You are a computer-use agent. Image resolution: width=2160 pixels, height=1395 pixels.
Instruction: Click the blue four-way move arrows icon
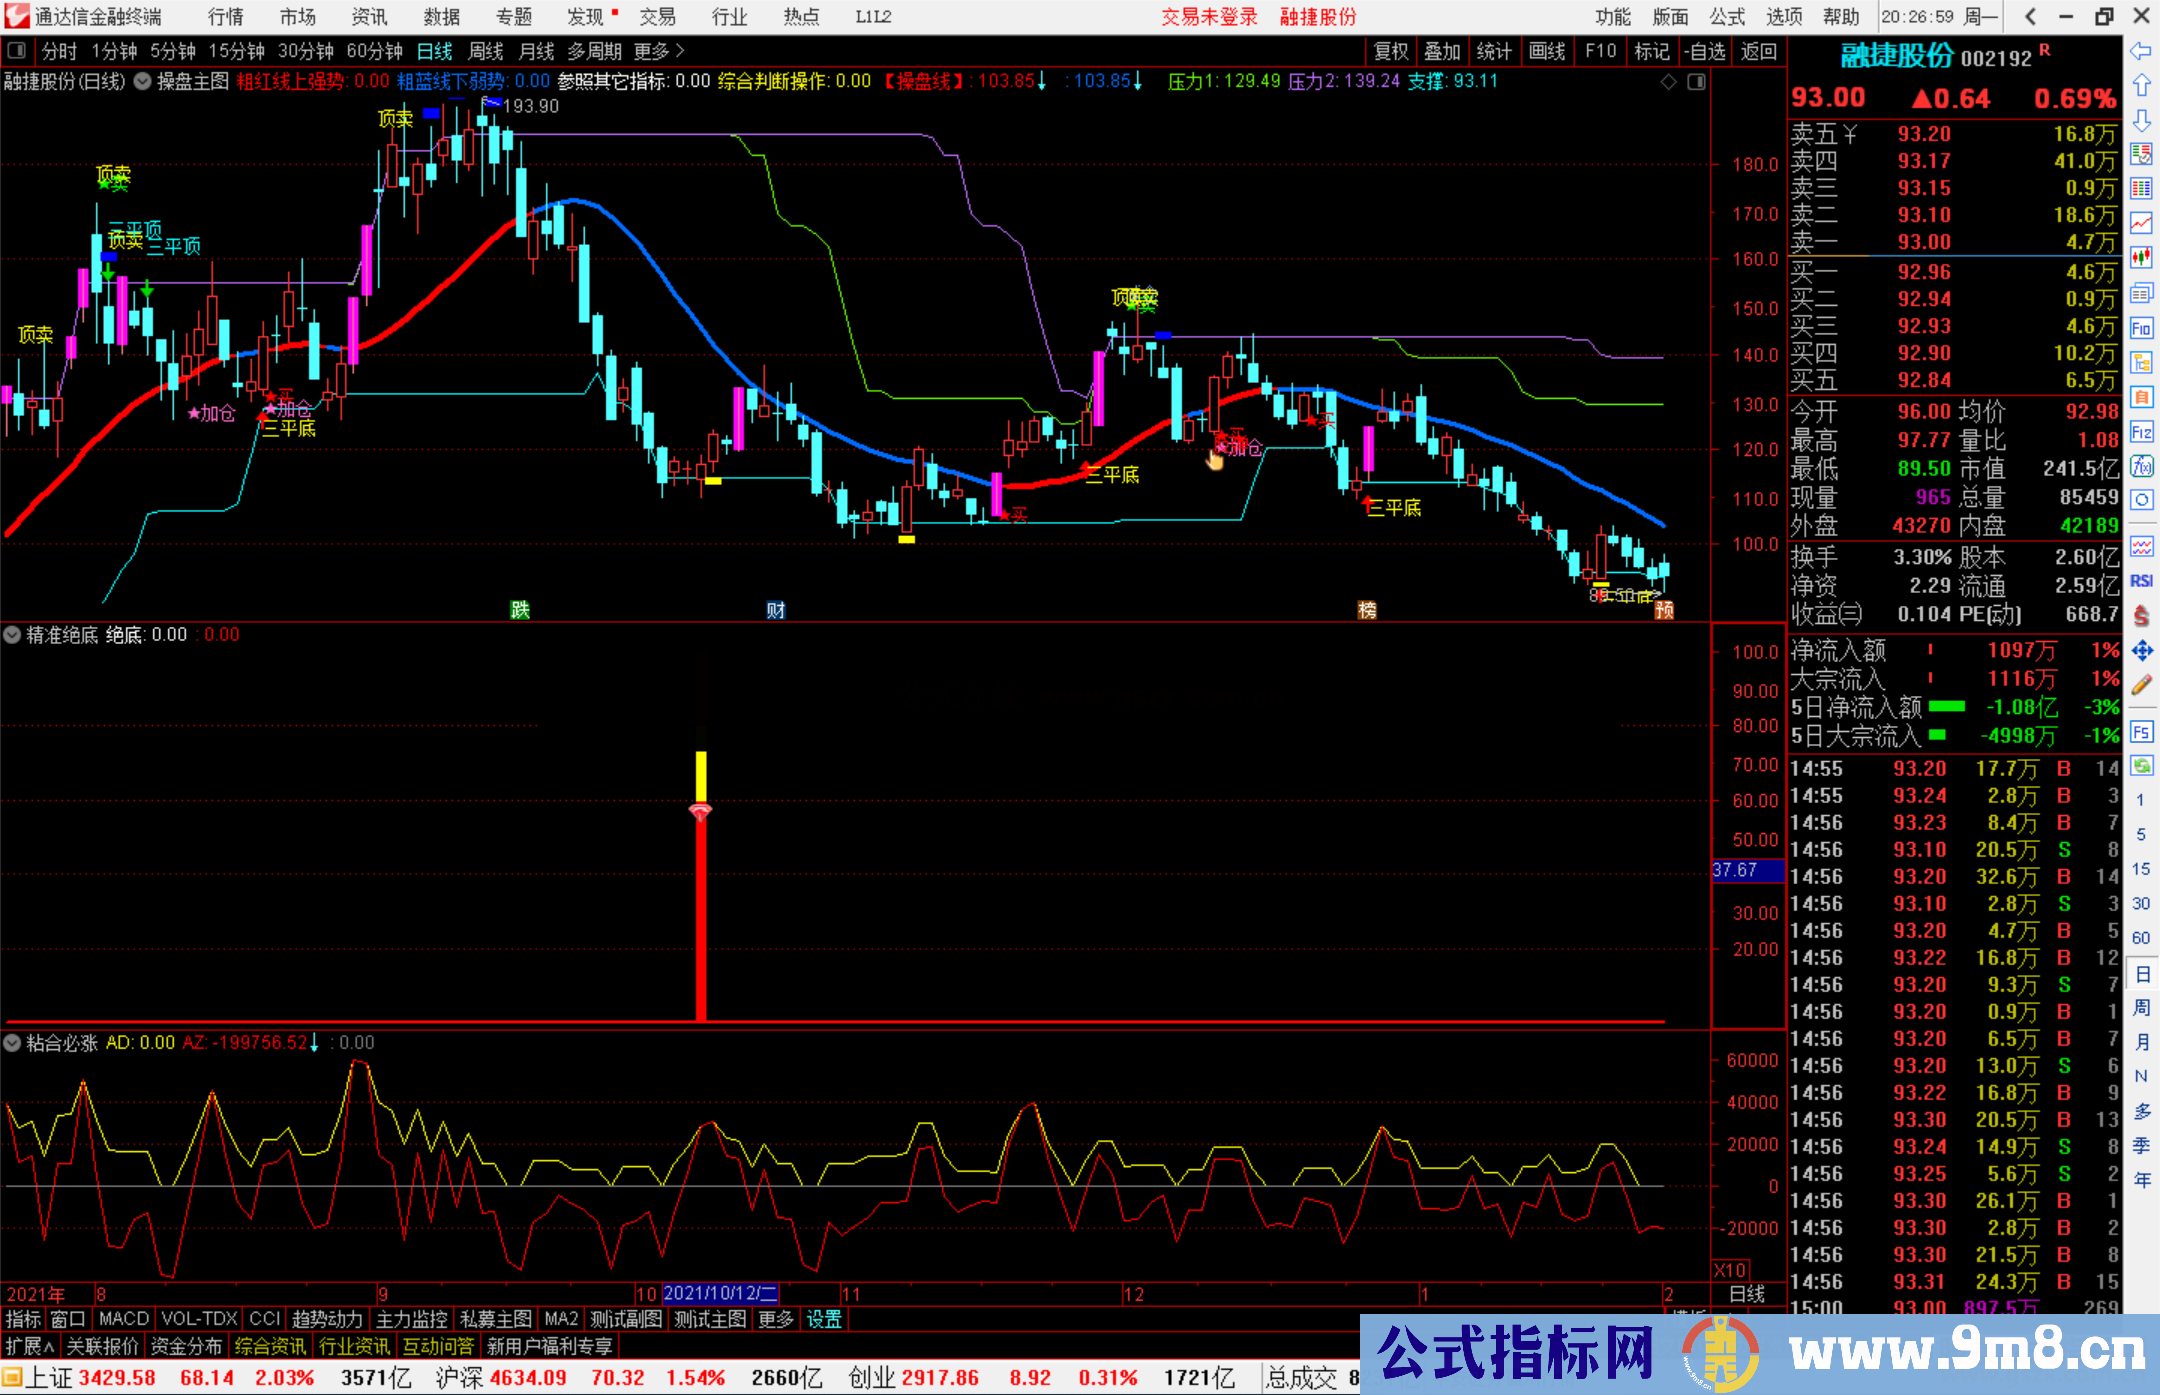tap(2141, 651)
